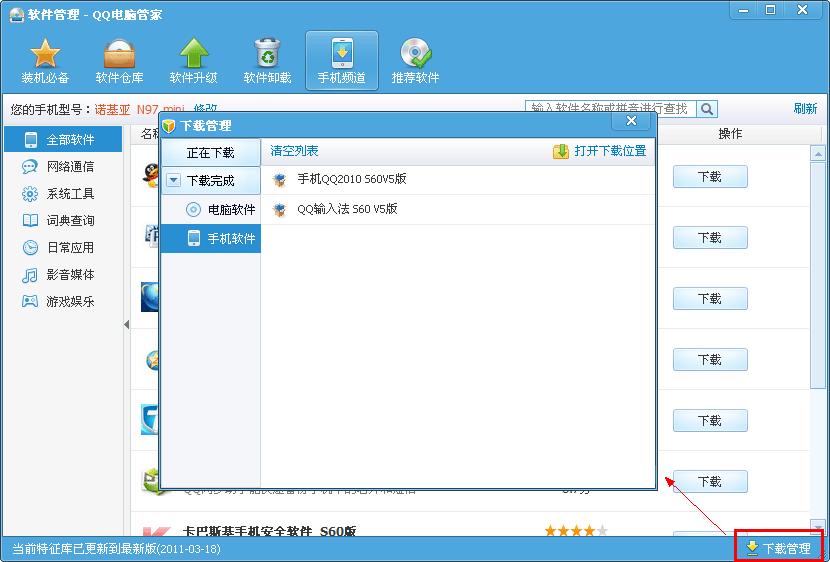Open 下载管理 in status bar
The height and width of the screenshot is (562, 830).
pos(779,548)
